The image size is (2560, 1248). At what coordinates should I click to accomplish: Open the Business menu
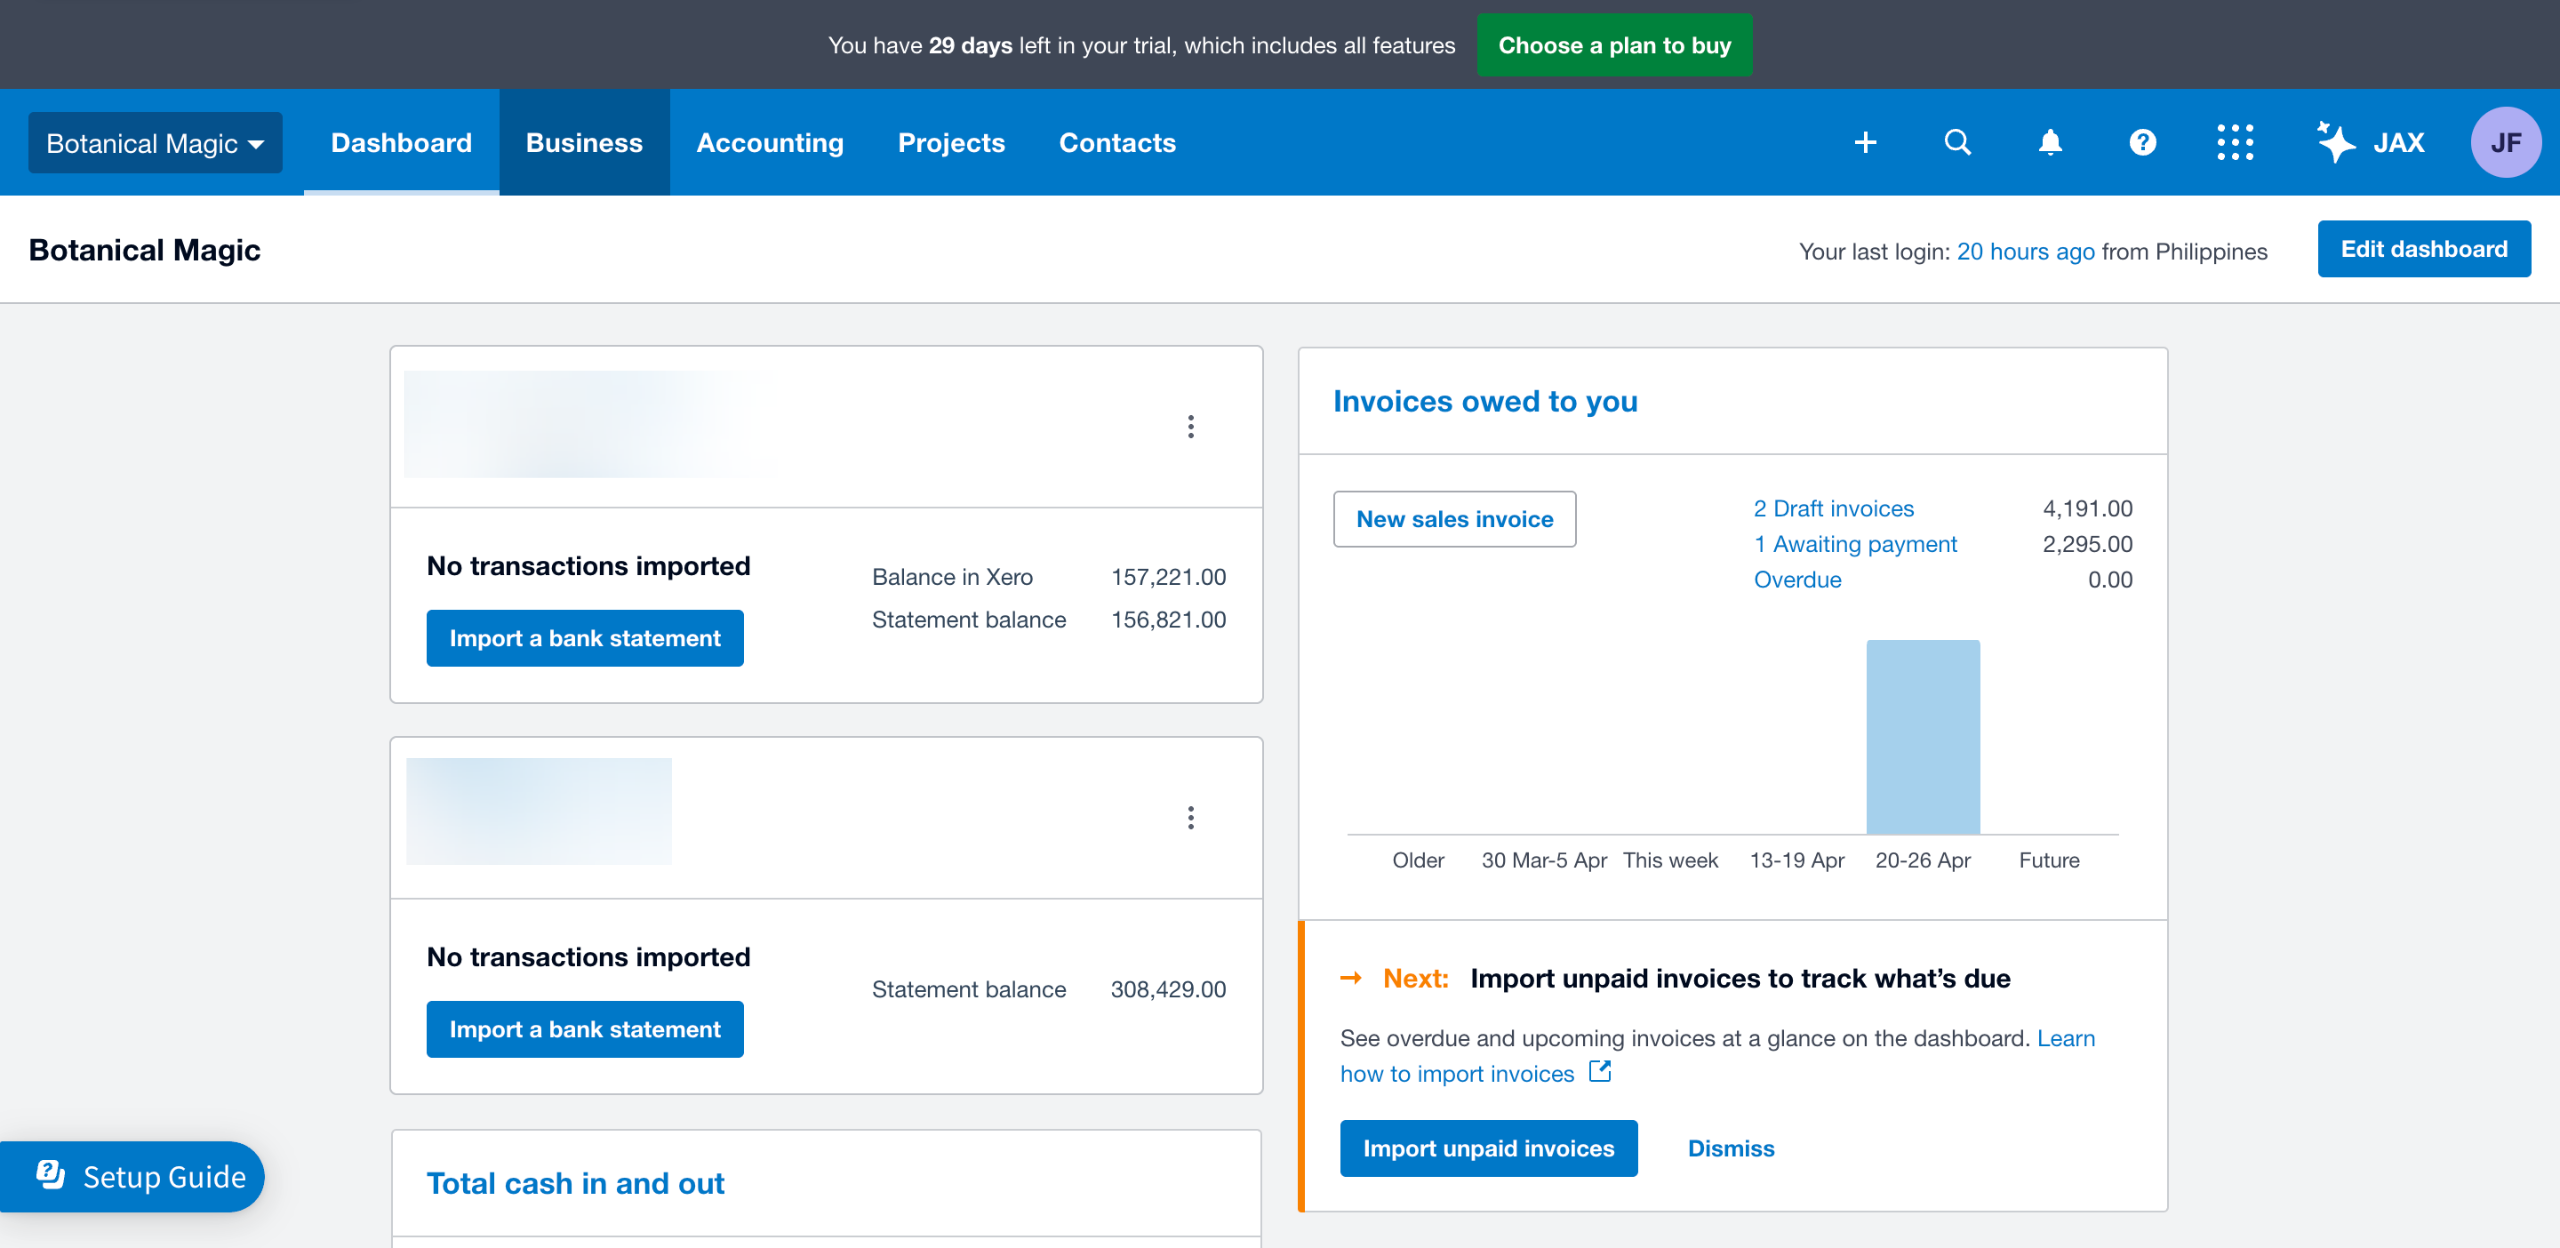click(584, 143)
